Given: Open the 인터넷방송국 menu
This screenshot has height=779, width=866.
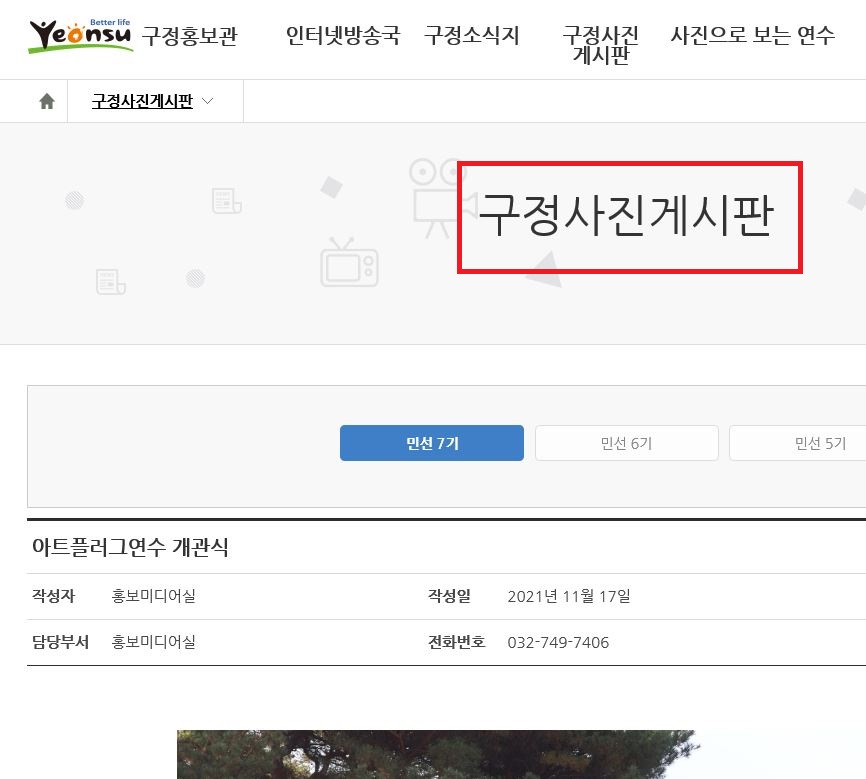Looking at the screenshot, I should pyautogui.click(x=342, y=35).
